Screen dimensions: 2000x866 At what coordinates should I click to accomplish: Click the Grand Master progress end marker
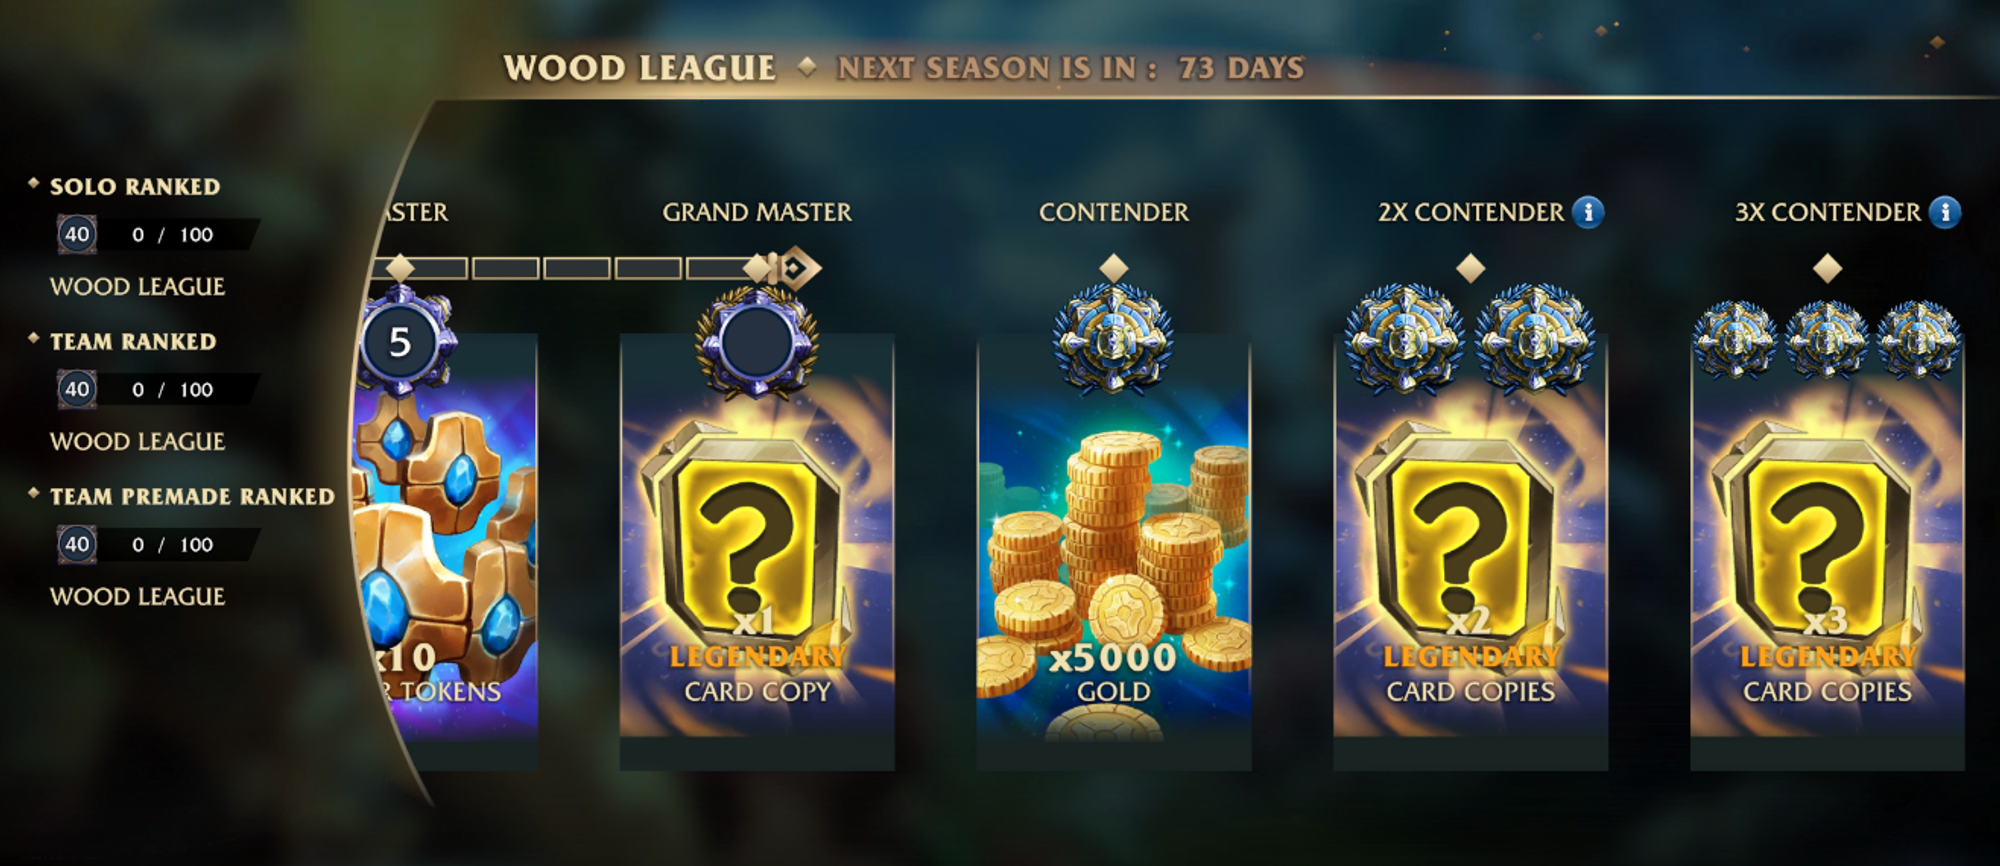pos(795,268)
